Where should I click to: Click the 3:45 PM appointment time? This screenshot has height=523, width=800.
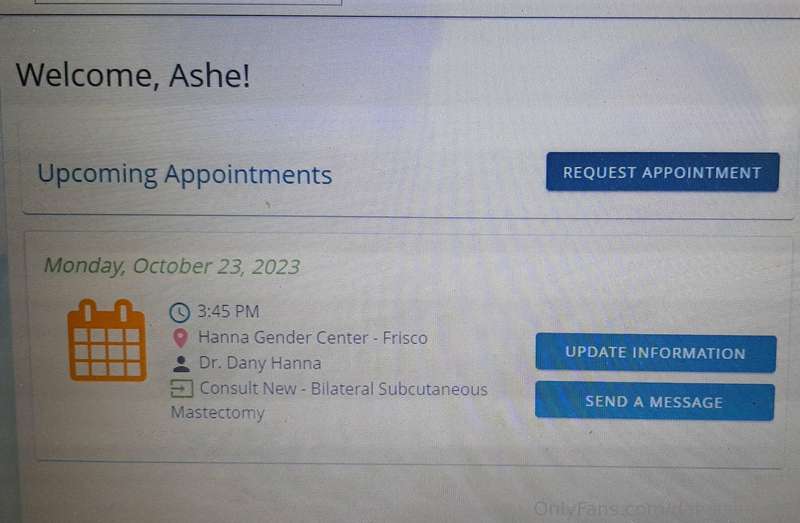228,311
